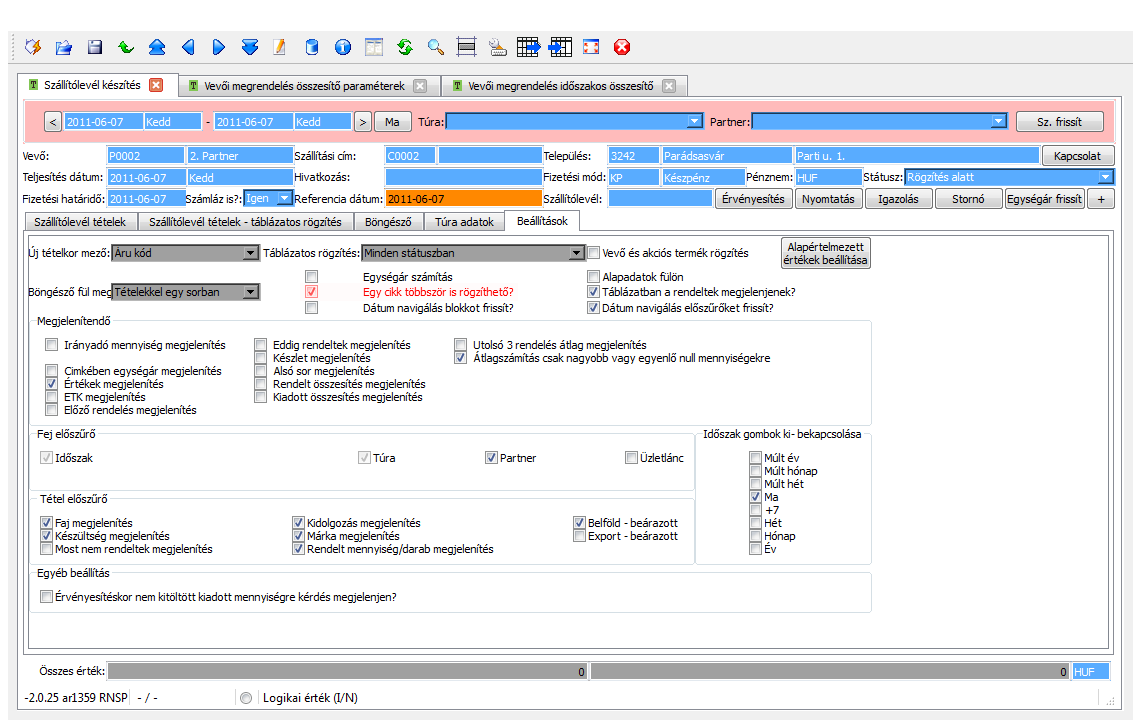Click the table export arrow icon

click(528, 47)
